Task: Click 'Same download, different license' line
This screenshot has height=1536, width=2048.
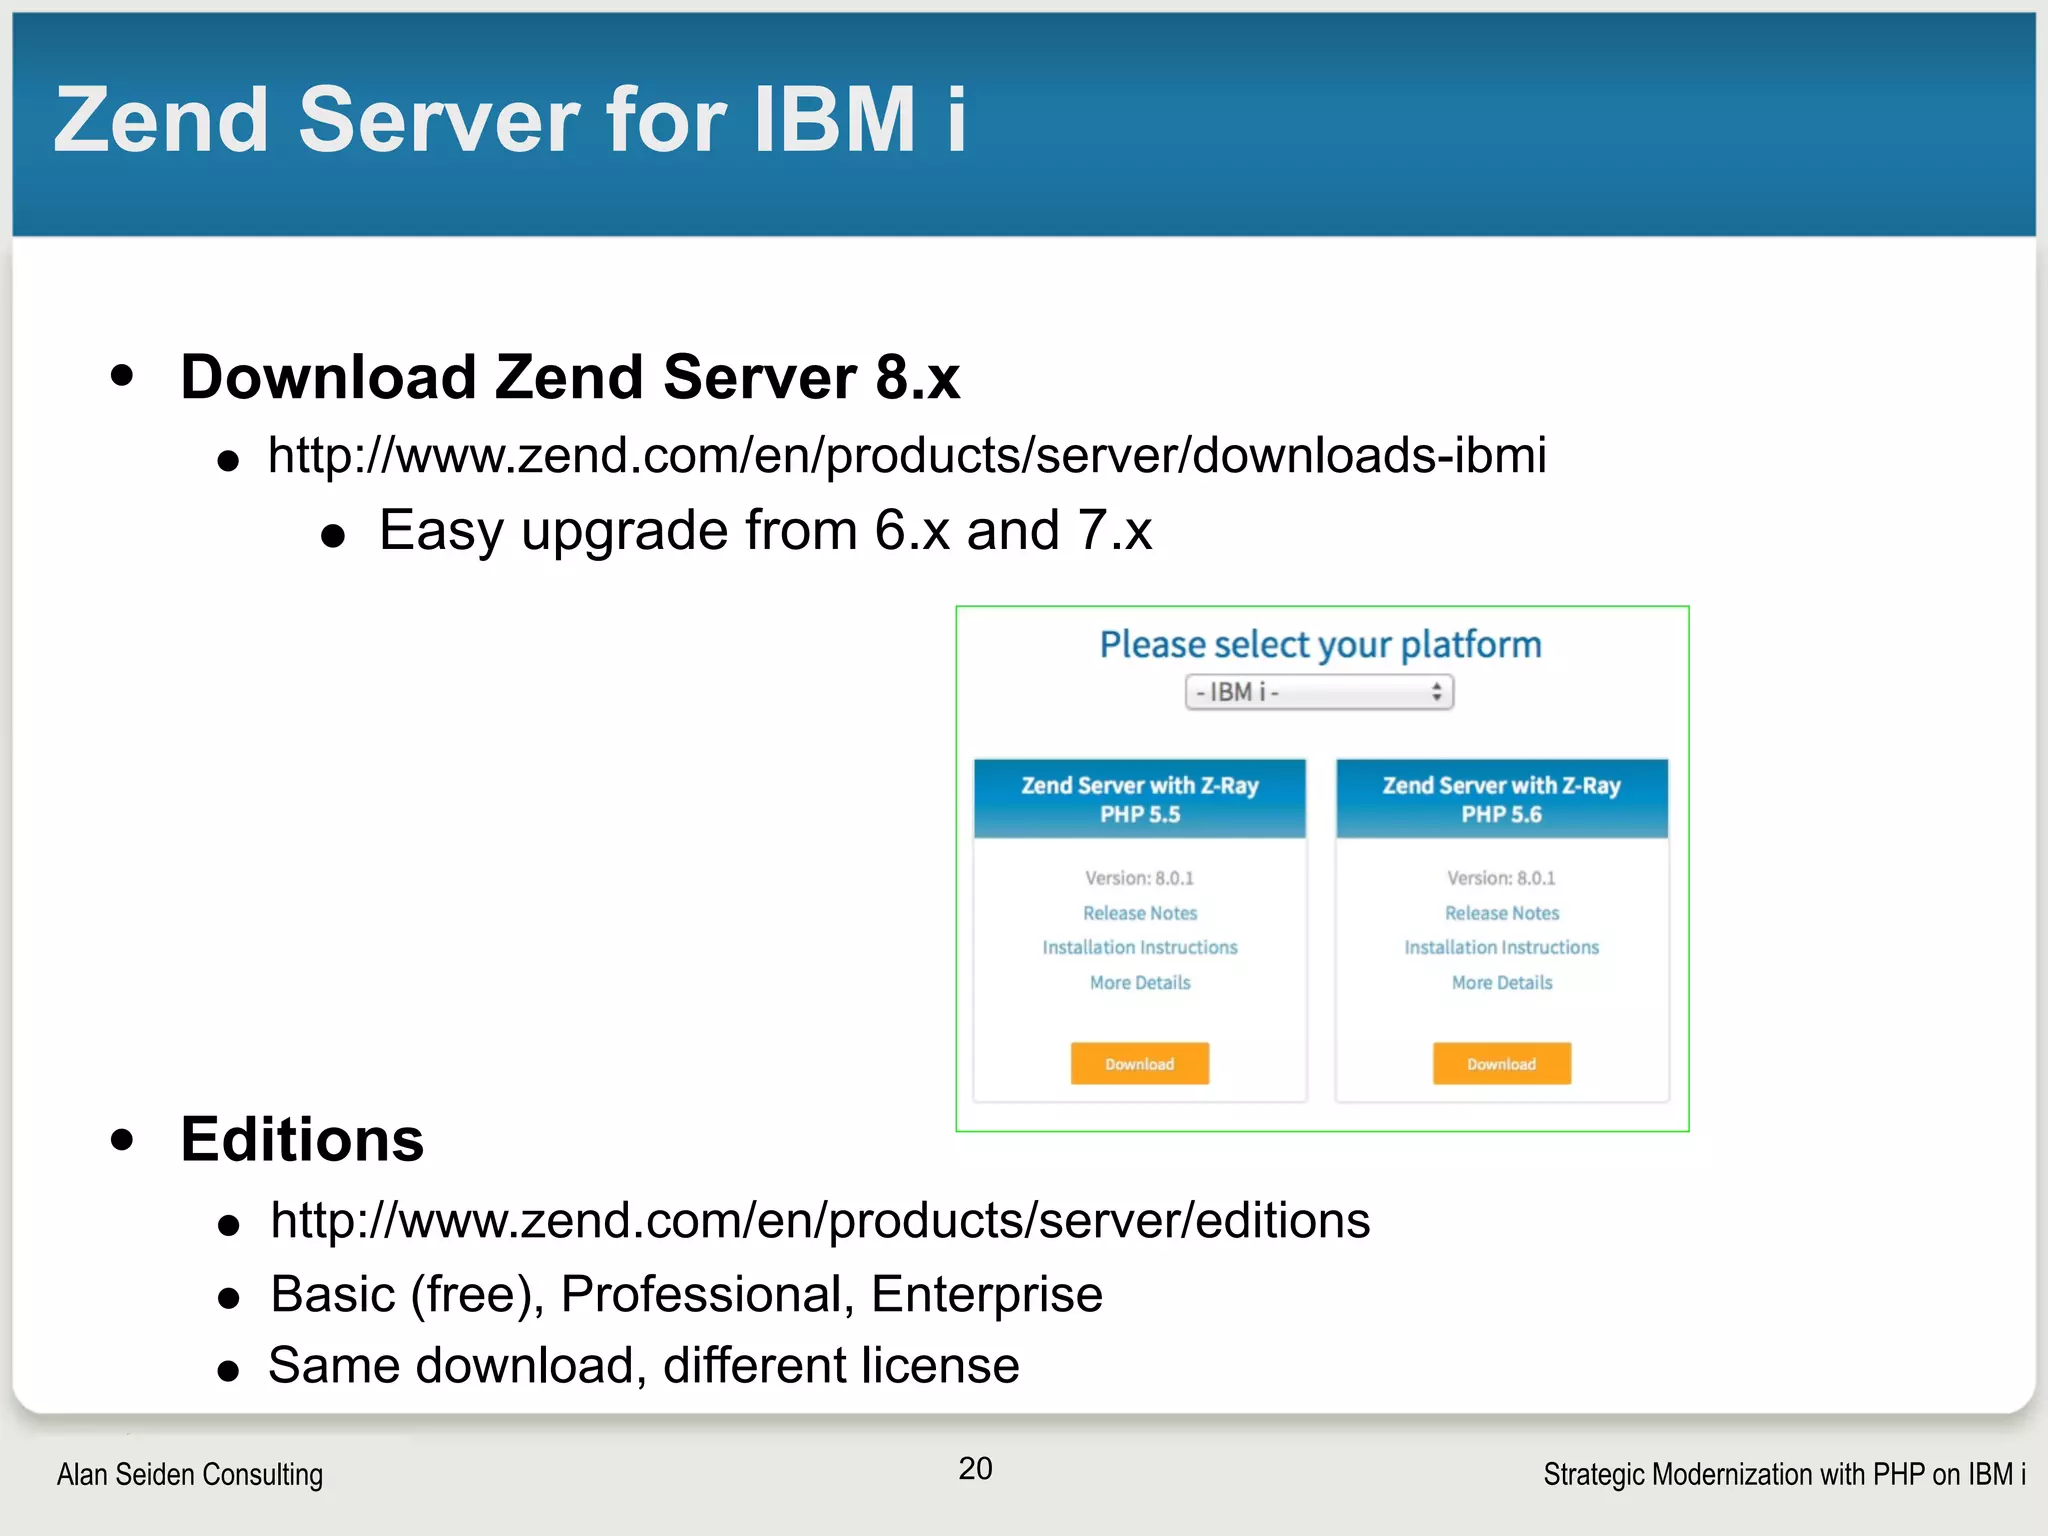Action: [x=644, y=1365]
